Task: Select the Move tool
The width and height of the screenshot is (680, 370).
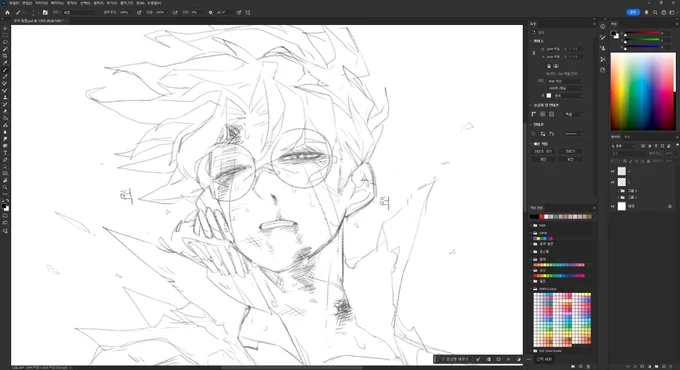Action: point(5,28)
